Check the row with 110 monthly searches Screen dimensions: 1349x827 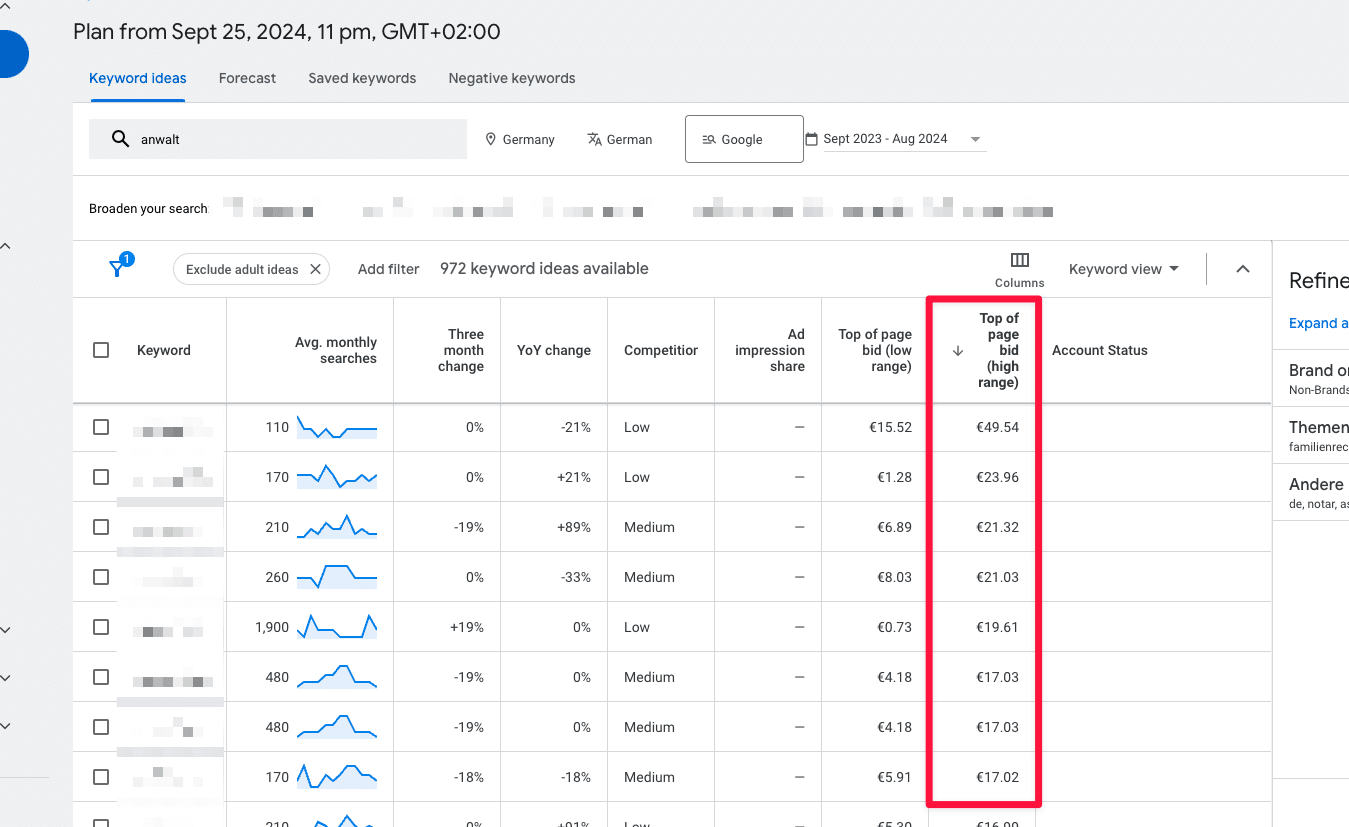tap(101, 427)
